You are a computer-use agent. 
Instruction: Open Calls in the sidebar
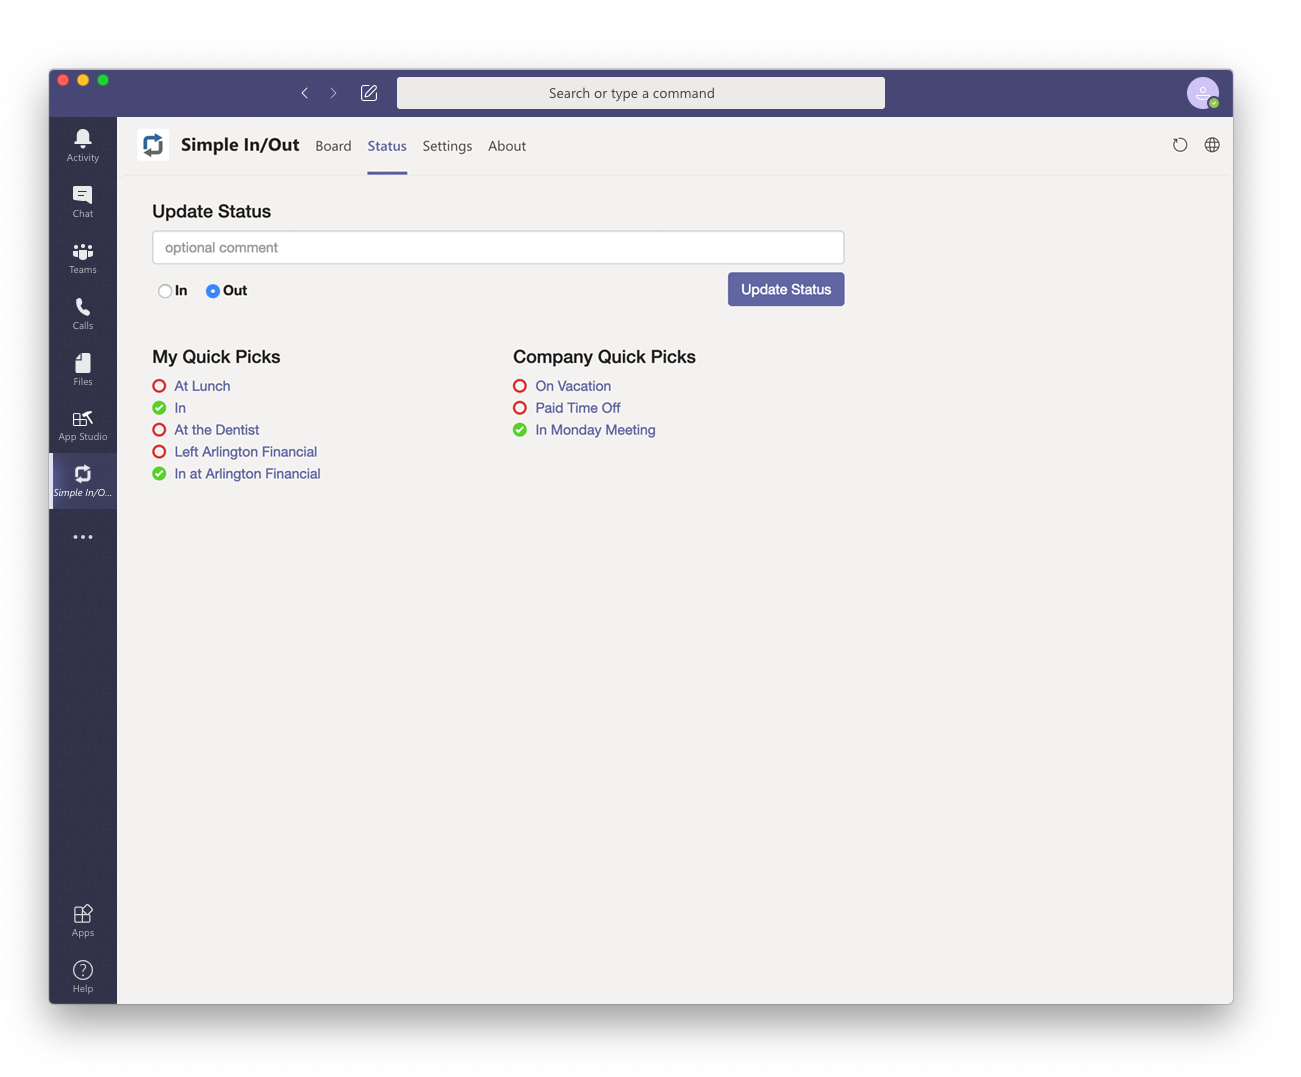point(83,313)
